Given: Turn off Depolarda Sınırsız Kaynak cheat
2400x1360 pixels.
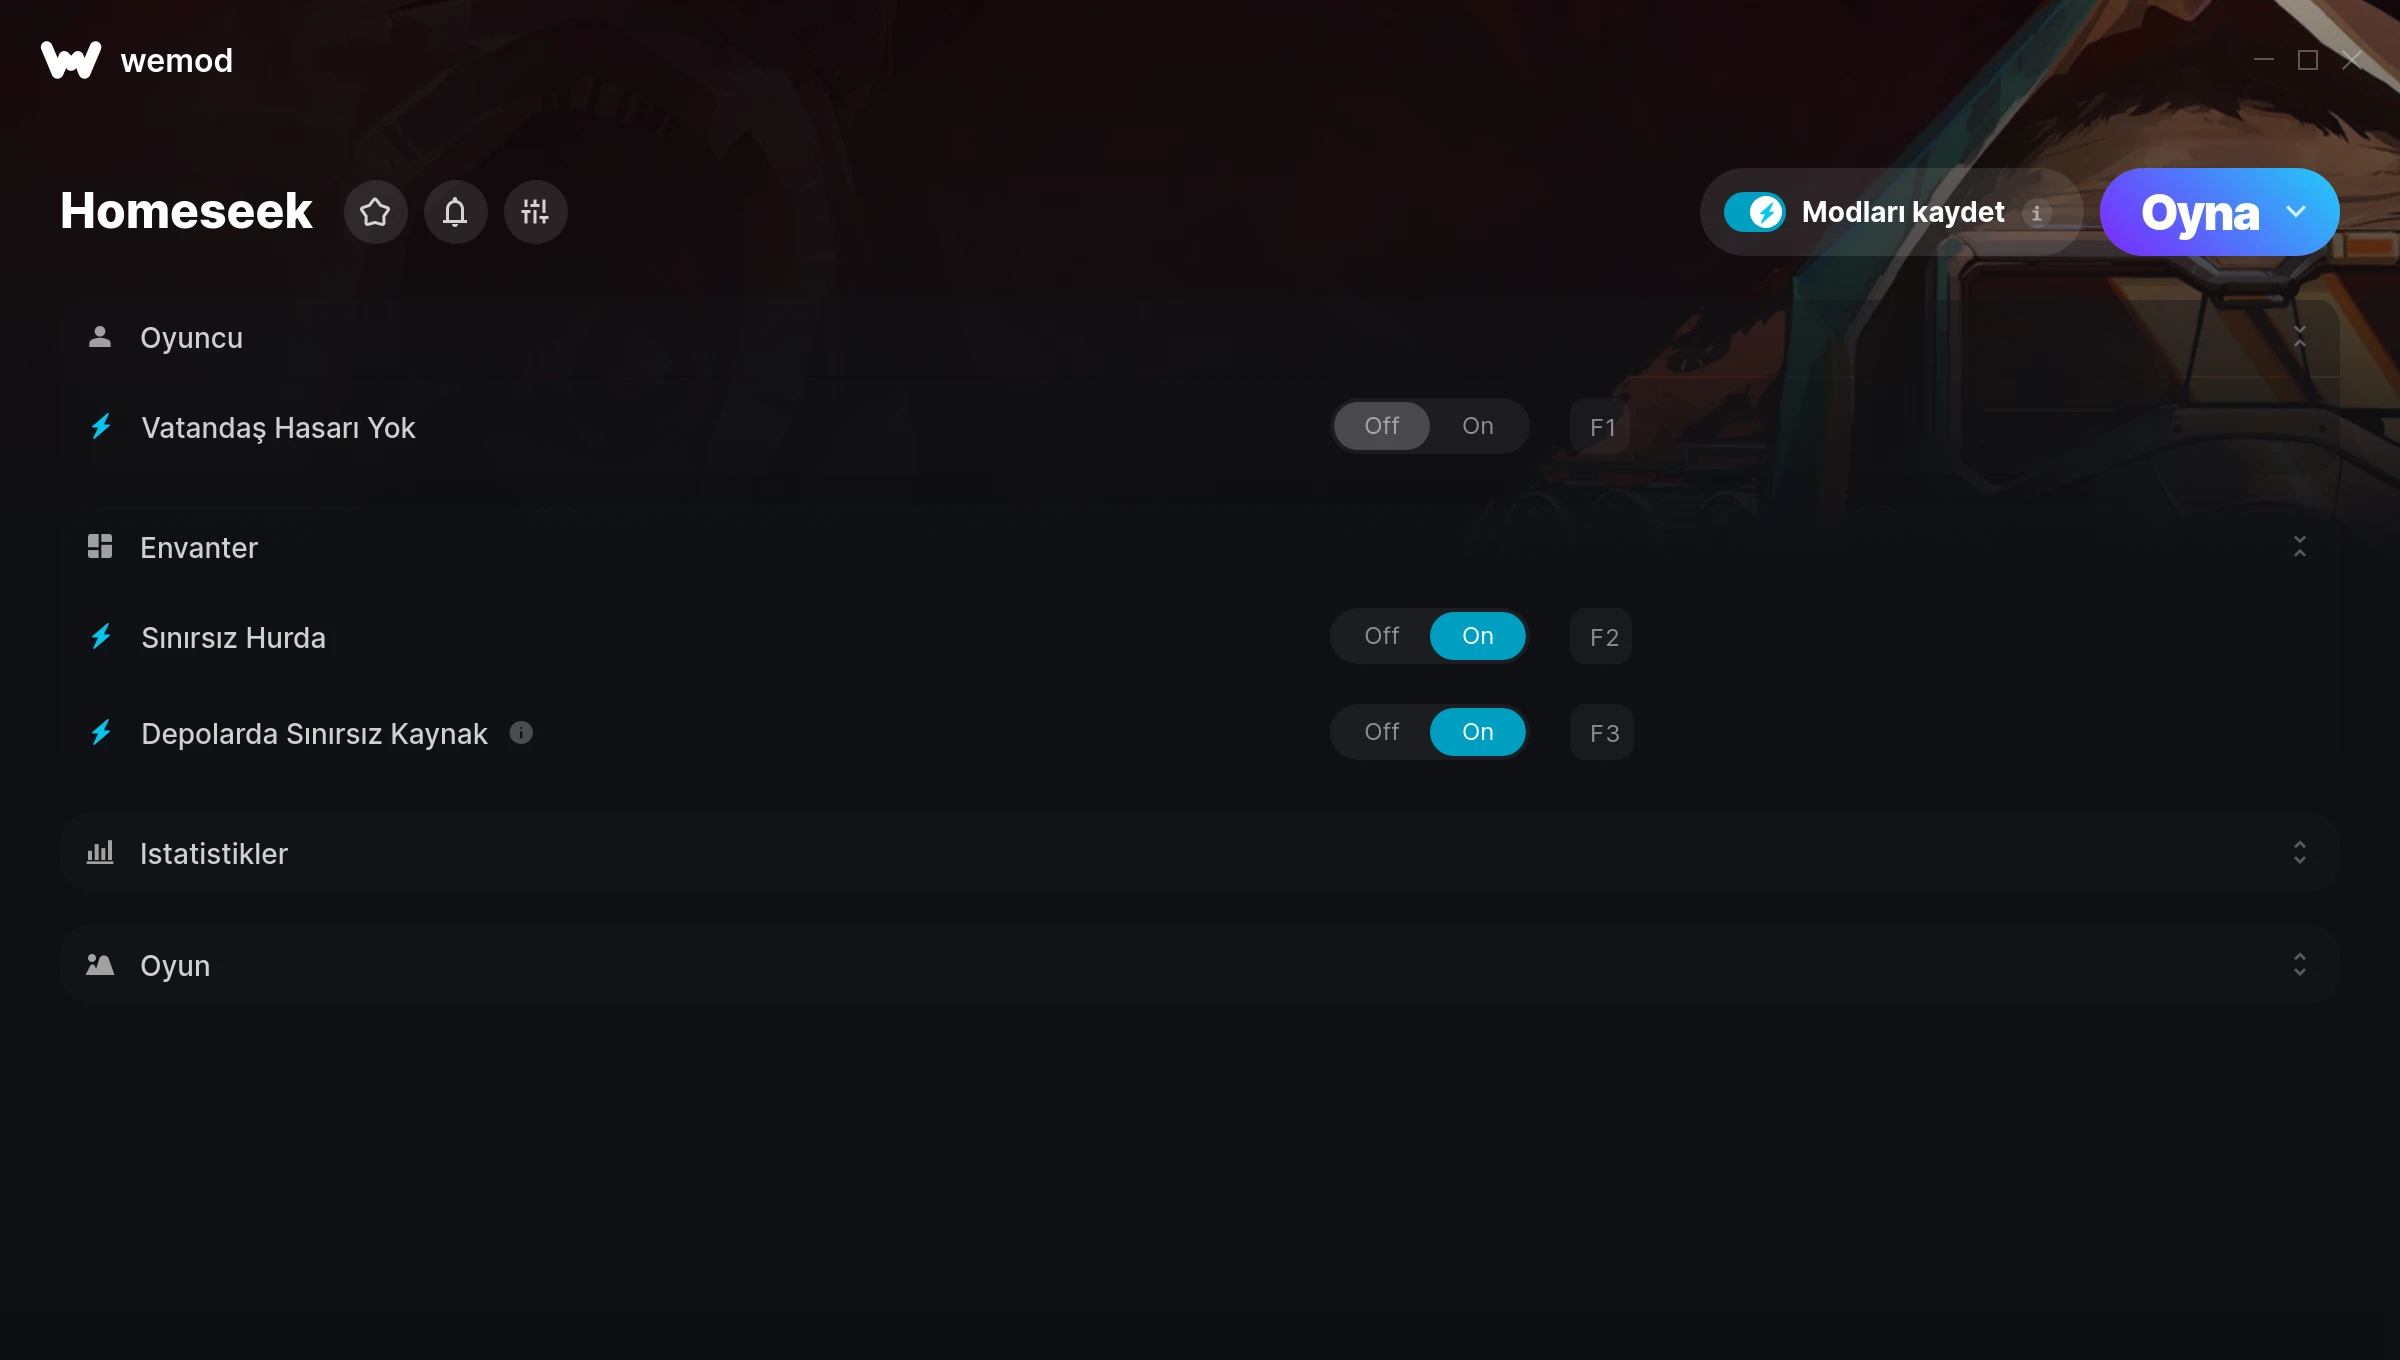Looking at the screenshot, I should (1381, 732).
